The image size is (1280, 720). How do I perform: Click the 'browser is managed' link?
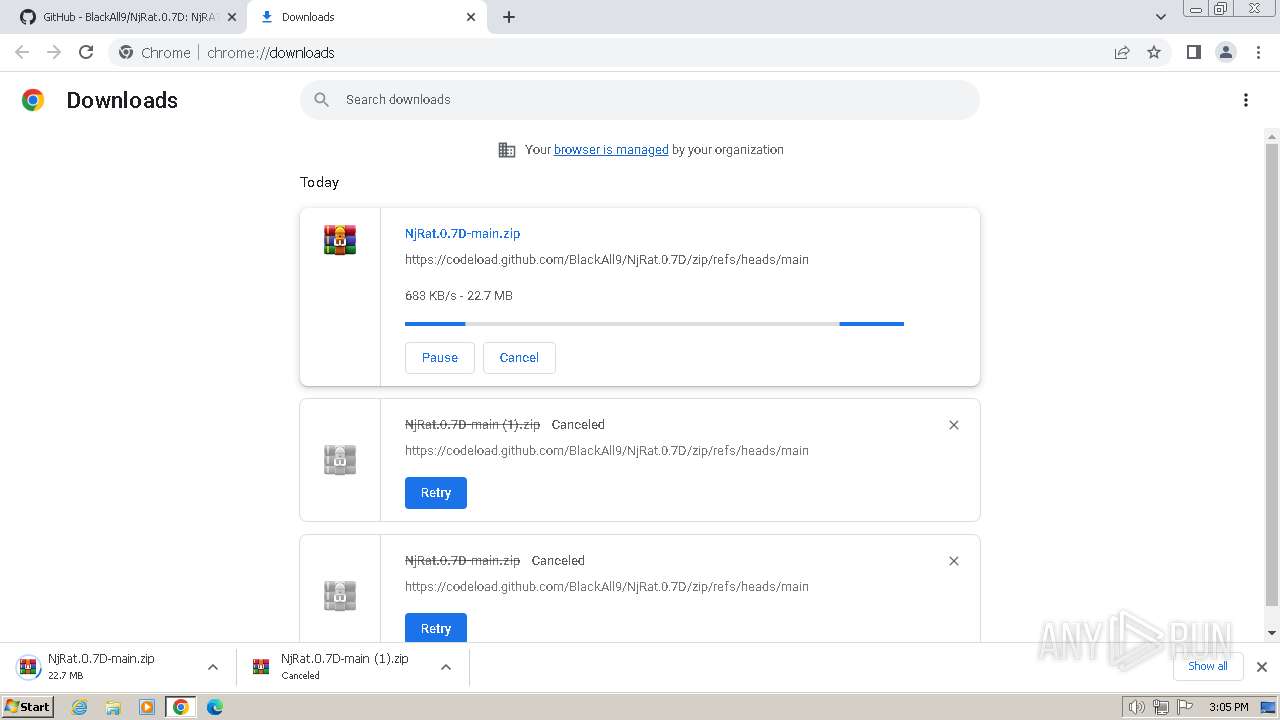[x=611, y=150]
